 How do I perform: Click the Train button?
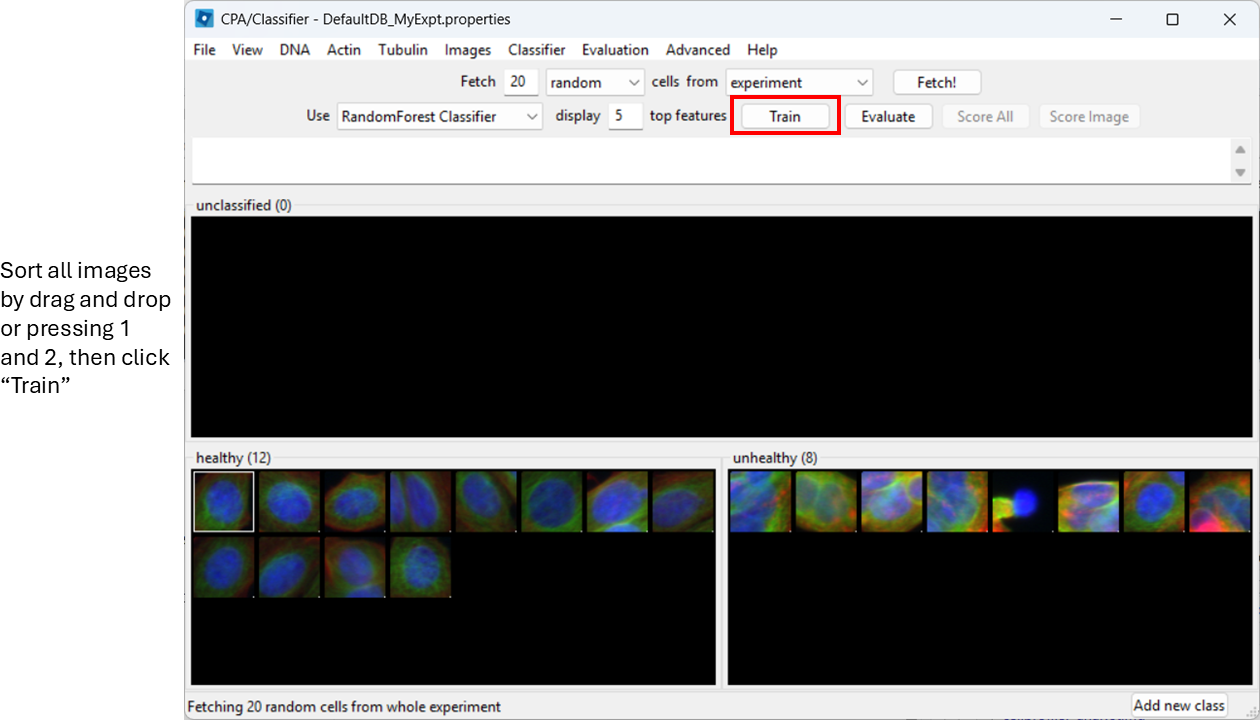click(785, 116)
